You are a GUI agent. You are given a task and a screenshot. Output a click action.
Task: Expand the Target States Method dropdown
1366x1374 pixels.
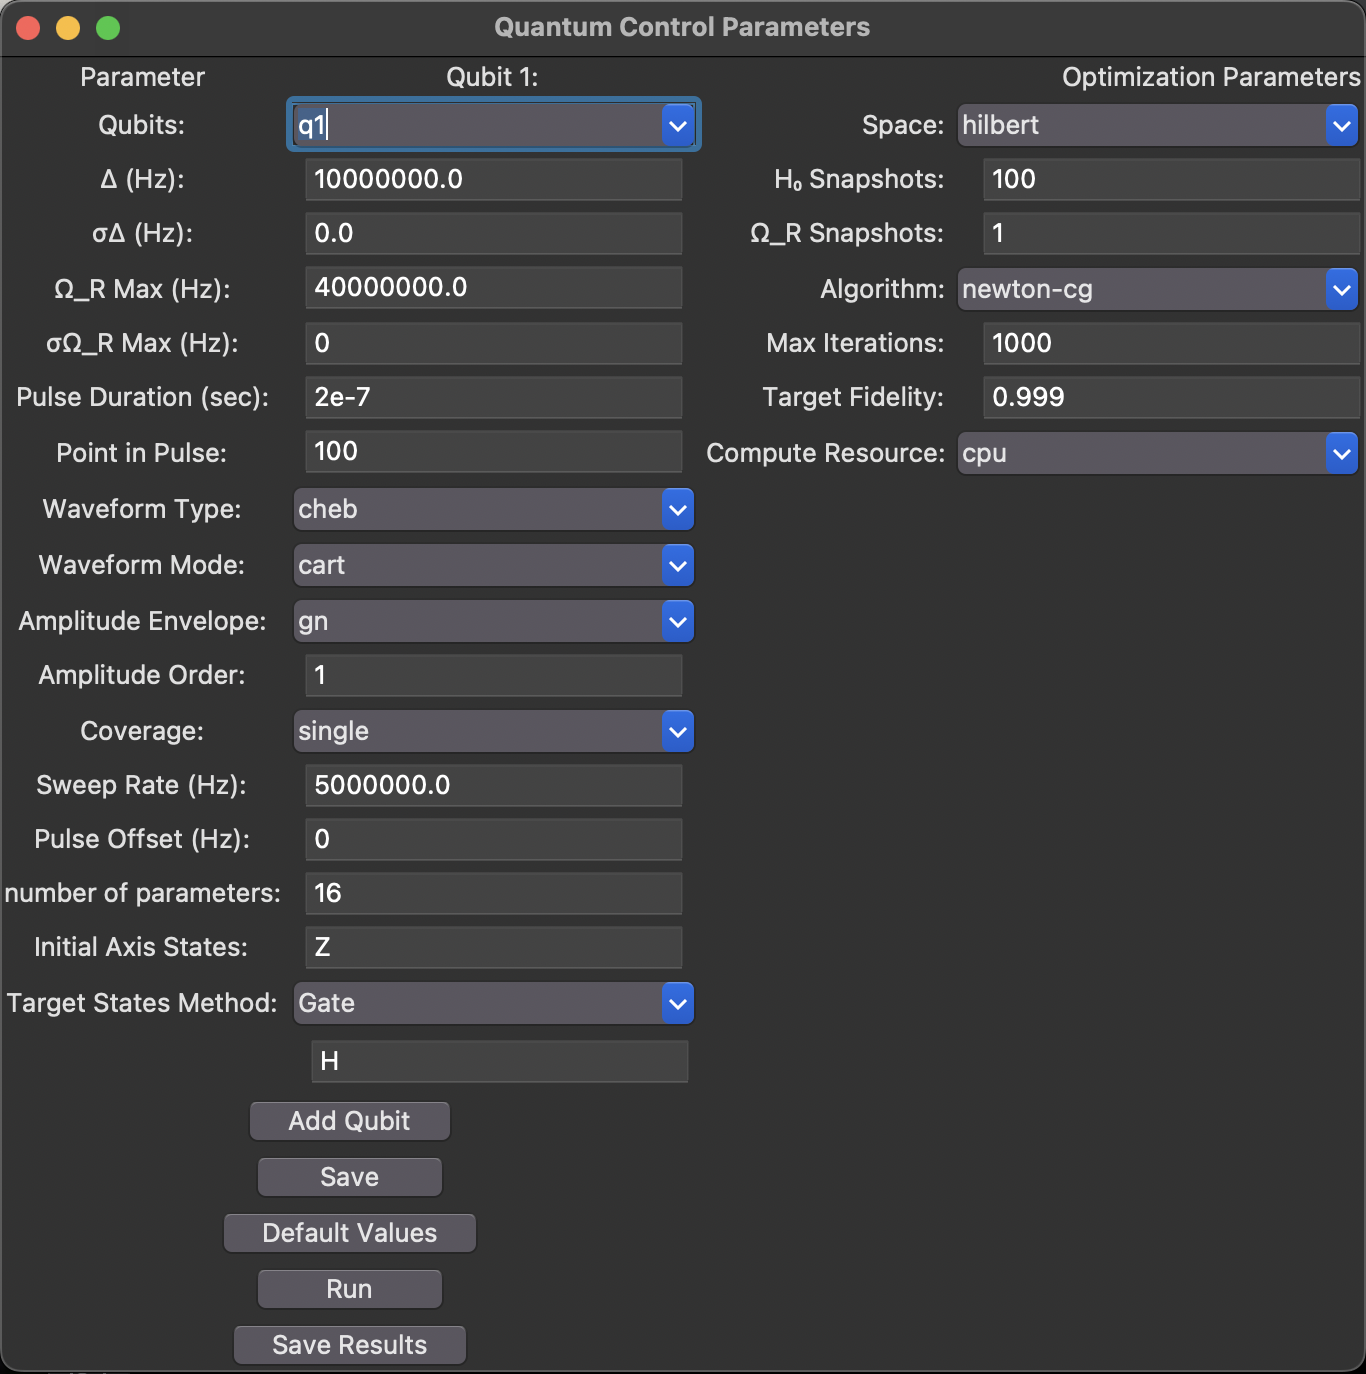494,1003
